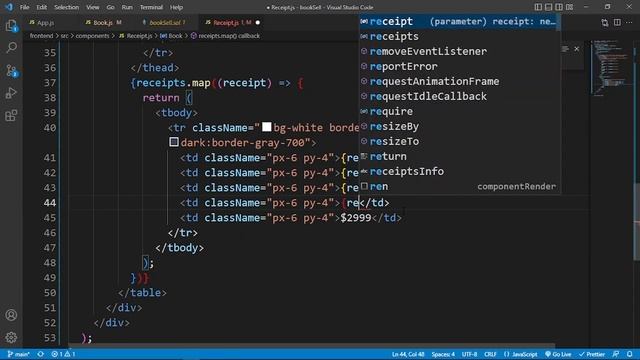The width and height of the screenshot is (640, 360).
Task: Expand the frontend breadcrumb
Action: click(41, 36)
